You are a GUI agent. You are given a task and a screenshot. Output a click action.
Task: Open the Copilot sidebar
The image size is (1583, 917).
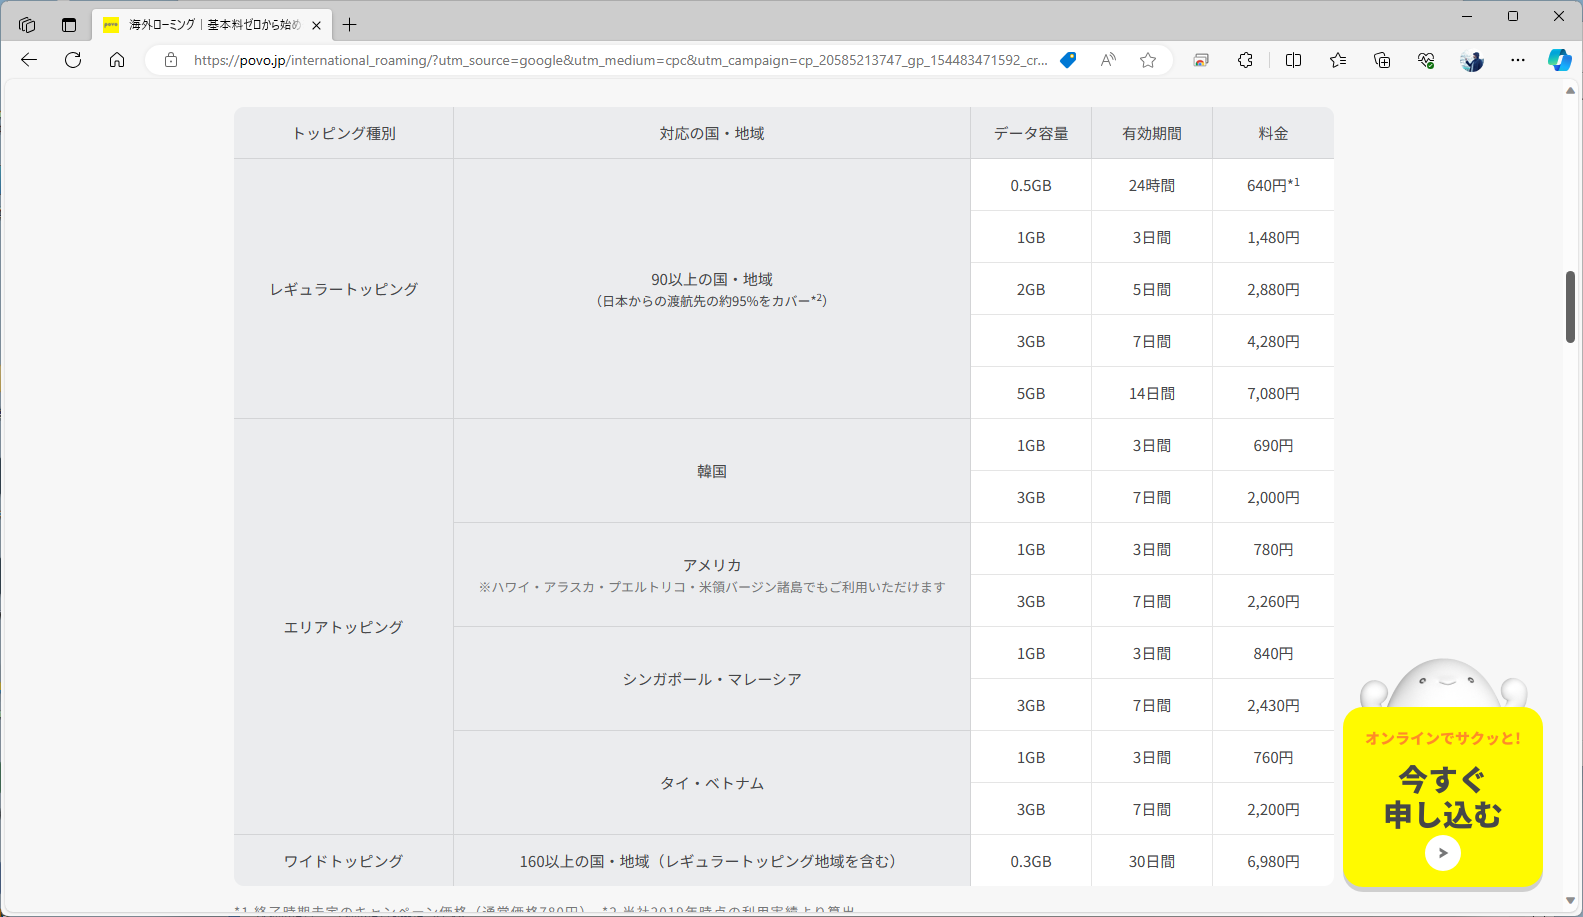click(x=1560, y=60)
